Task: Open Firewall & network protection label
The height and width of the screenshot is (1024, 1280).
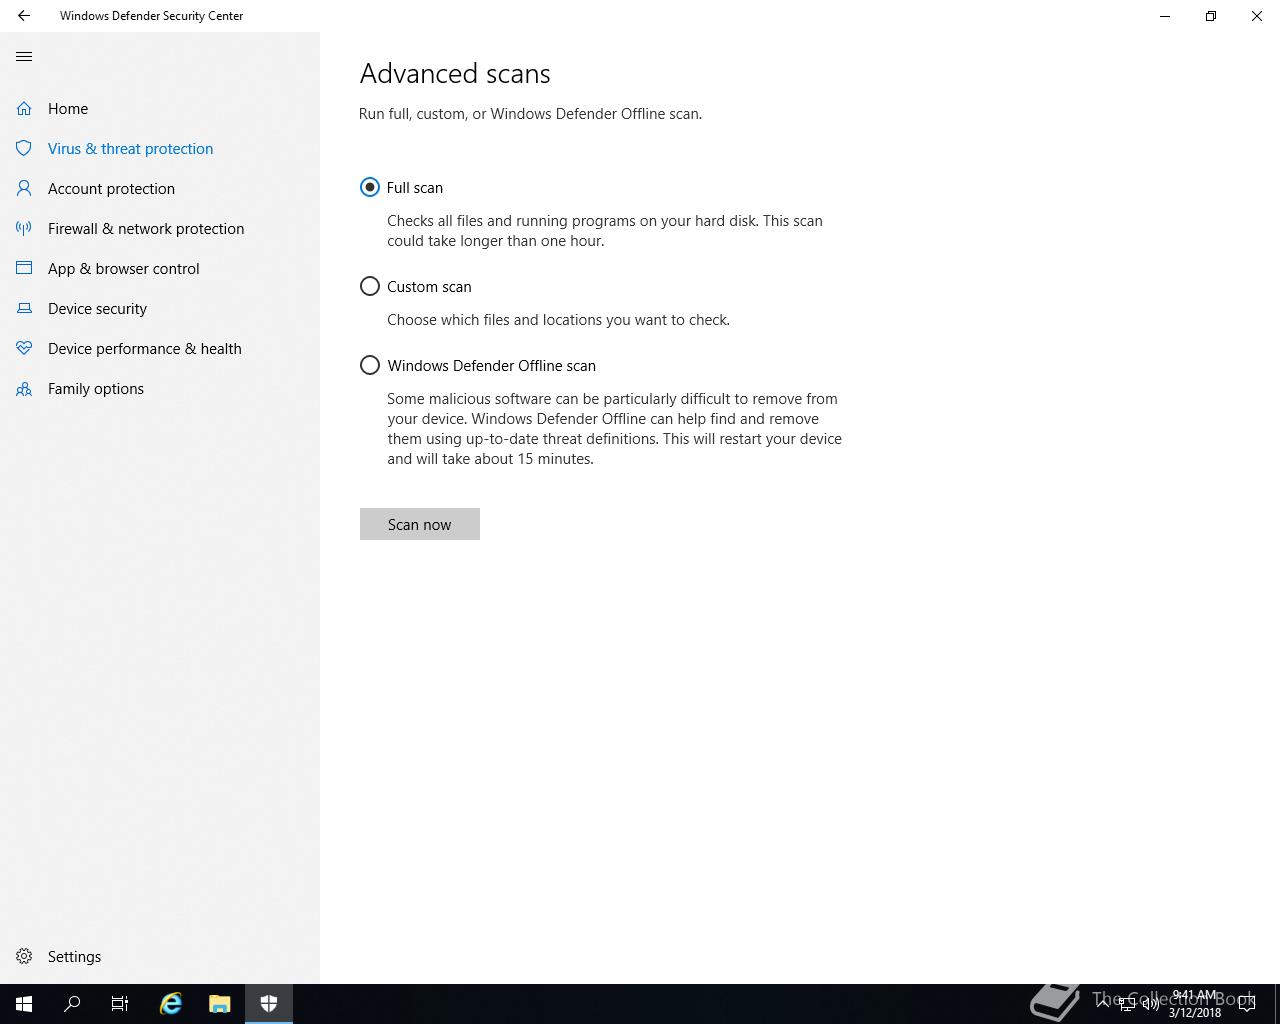Action: click(146, 228)
